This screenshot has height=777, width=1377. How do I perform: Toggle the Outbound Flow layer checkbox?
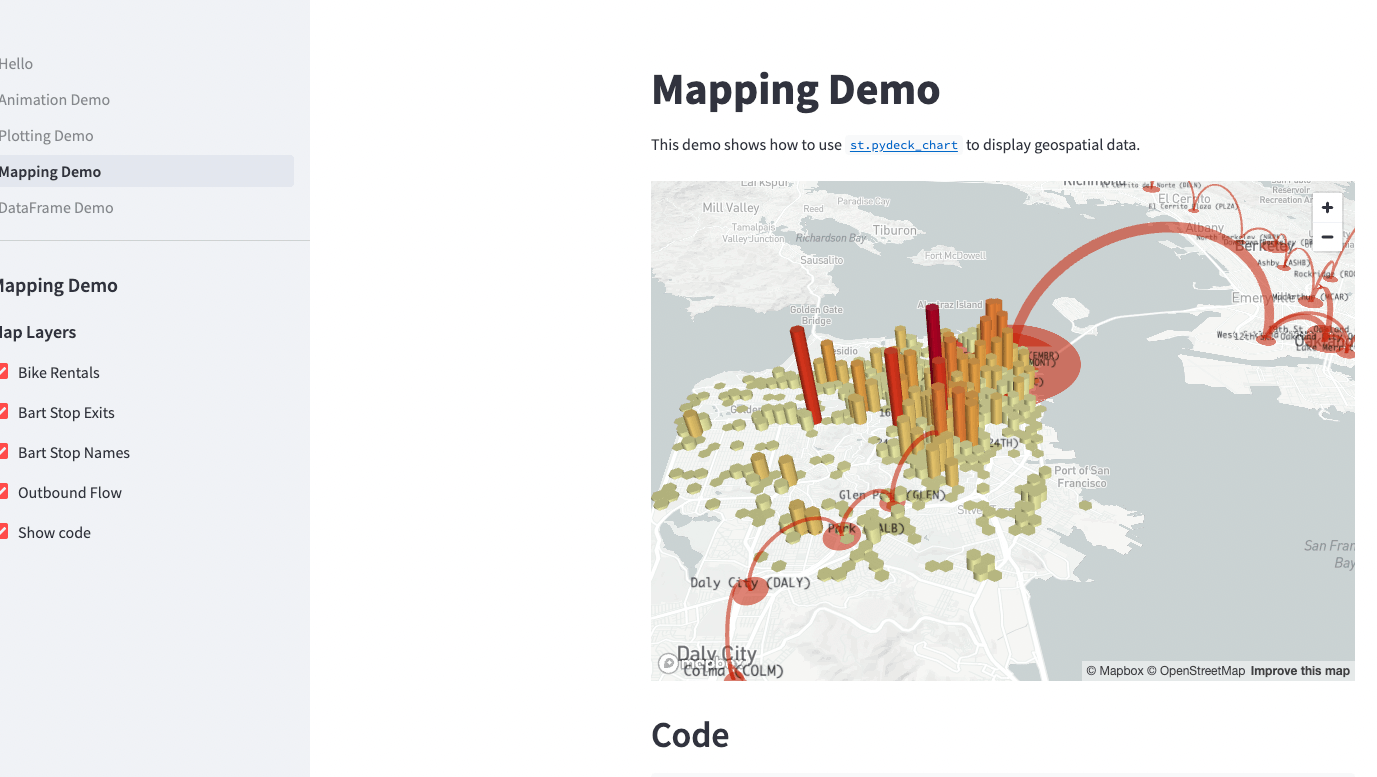4,492
